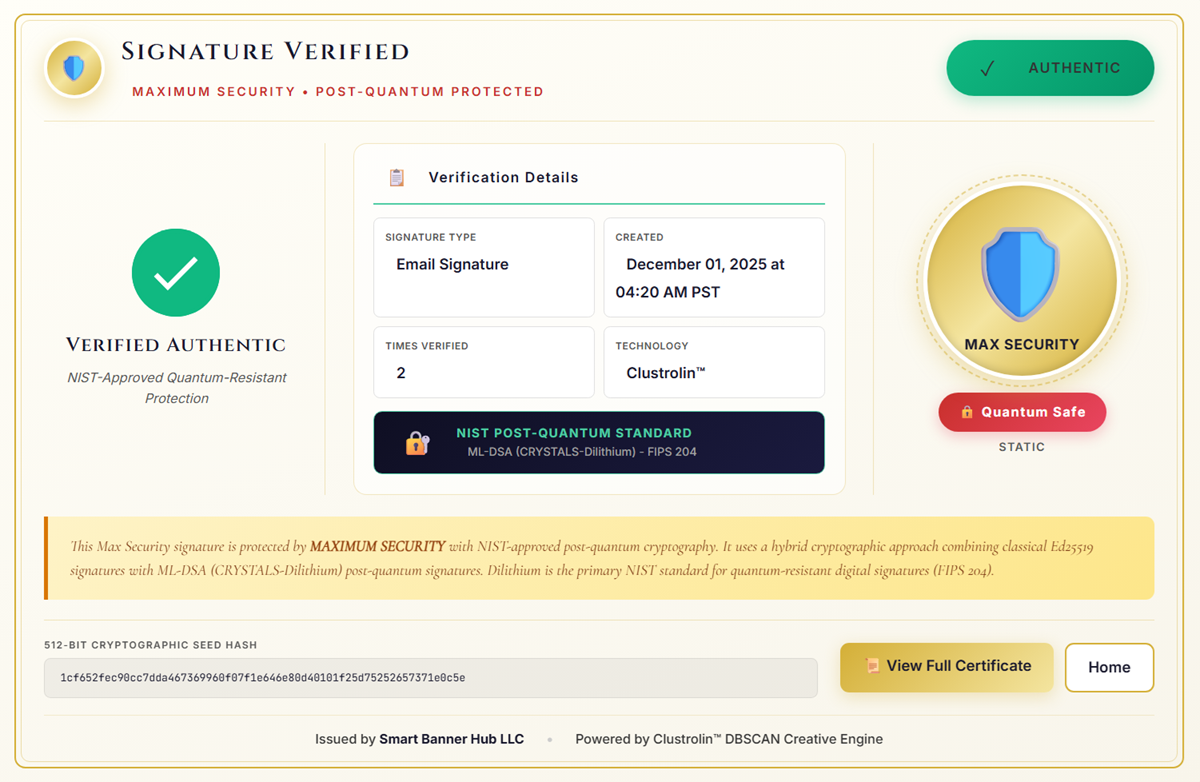The width and height of the screenshot is (1200, 782).
Task: Click the Powered by Clustrolin DBSCAN text
Action: (x=728, y=739)
